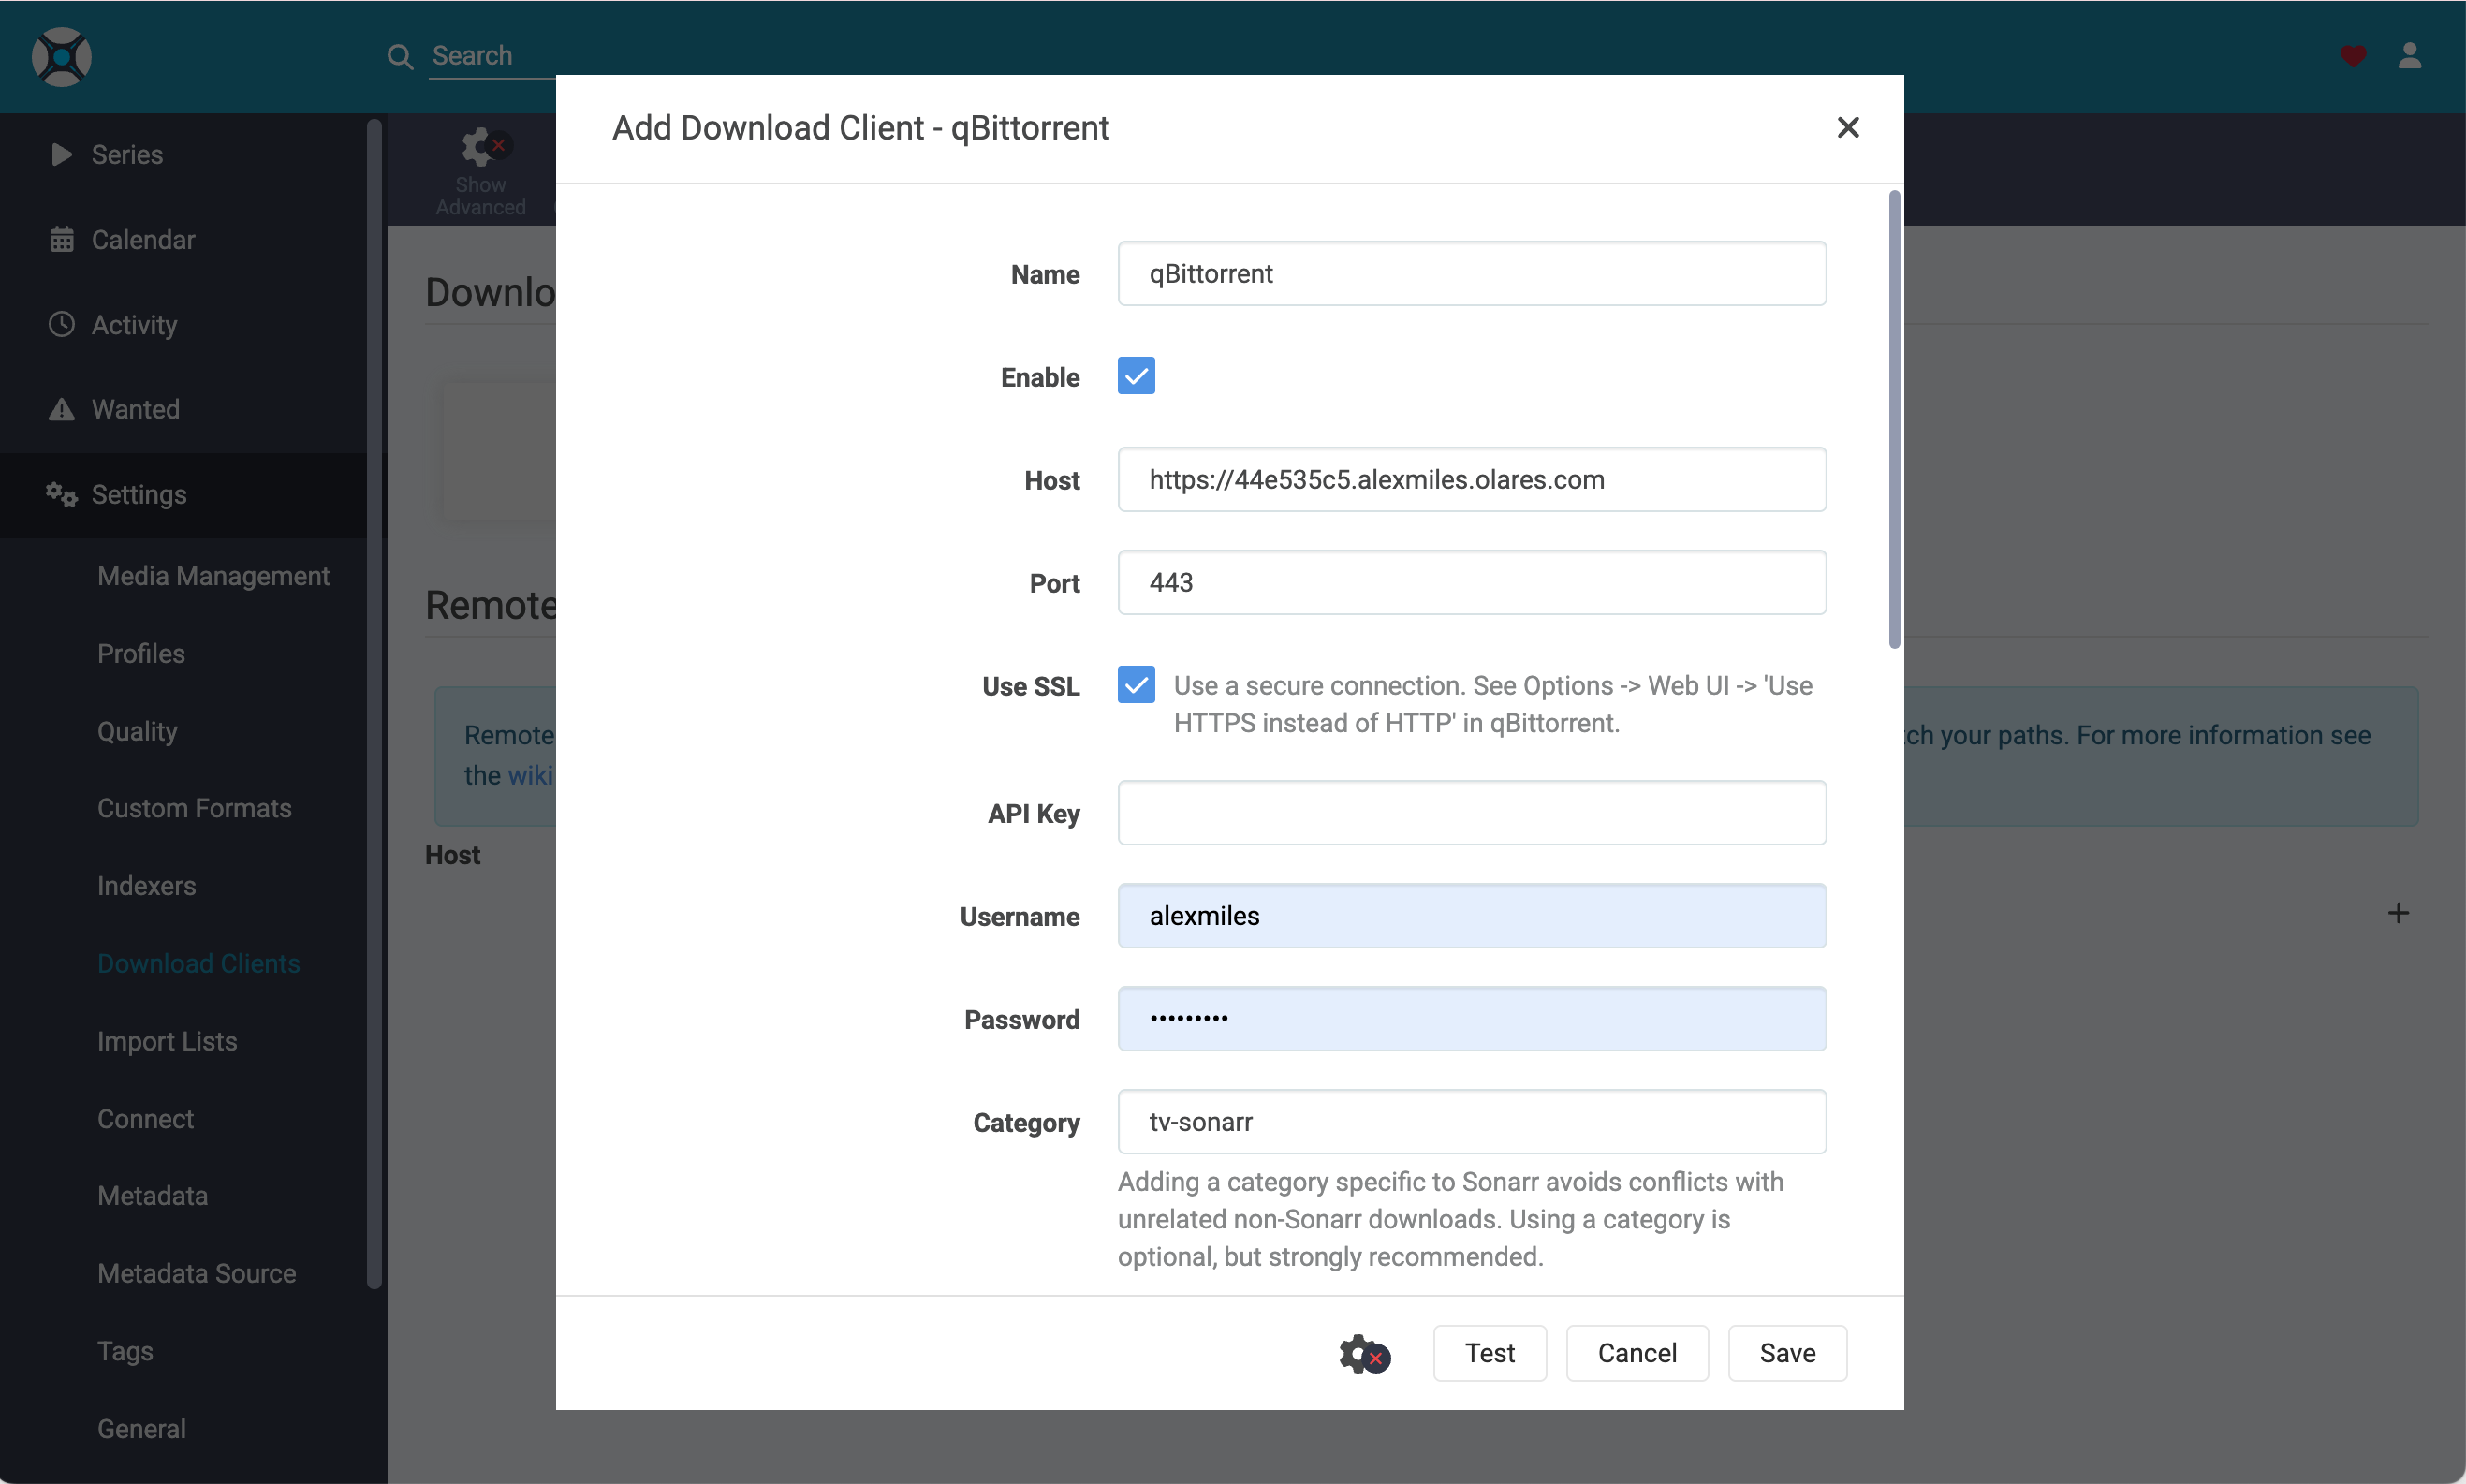Go to Tags settings
Viewport: 2466px width, 1484px height.
[x=125, y=1351]
